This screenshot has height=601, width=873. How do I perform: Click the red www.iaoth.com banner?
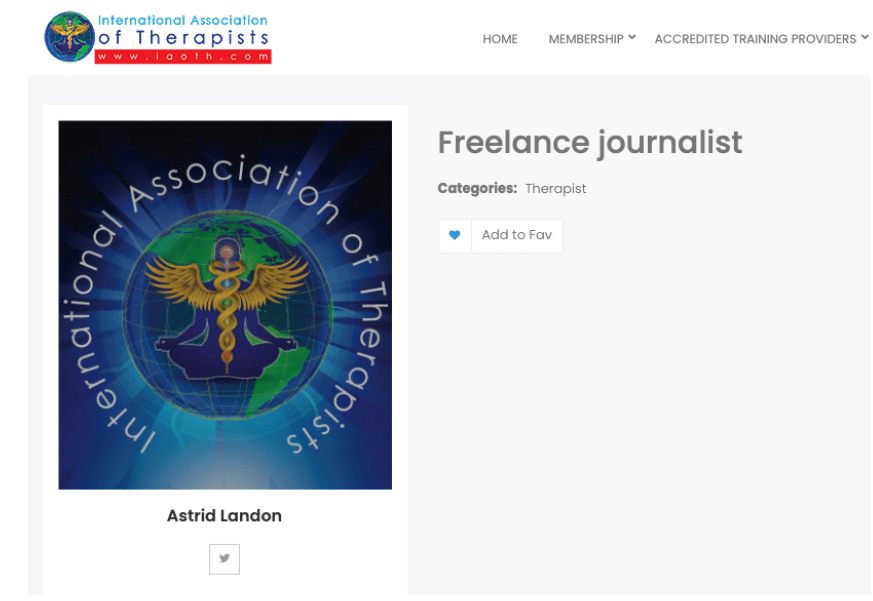click(183, 56)
